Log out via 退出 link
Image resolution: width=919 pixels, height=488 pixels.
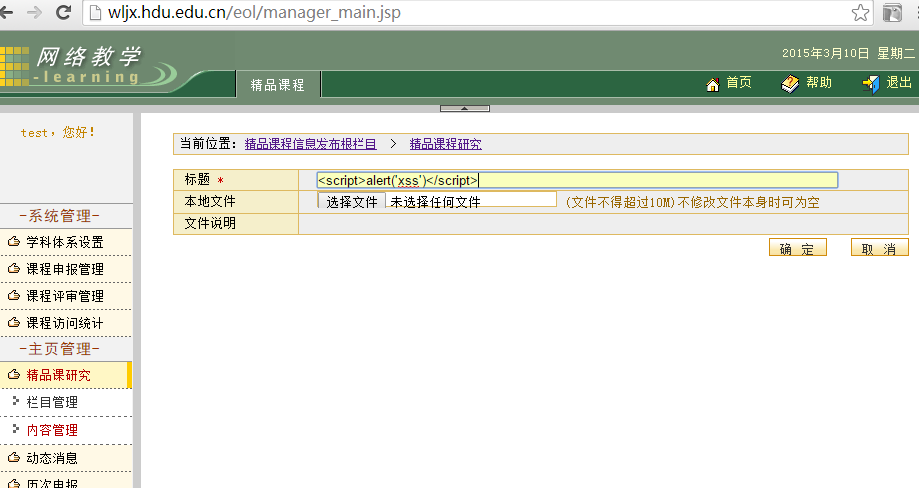[899, 82]
